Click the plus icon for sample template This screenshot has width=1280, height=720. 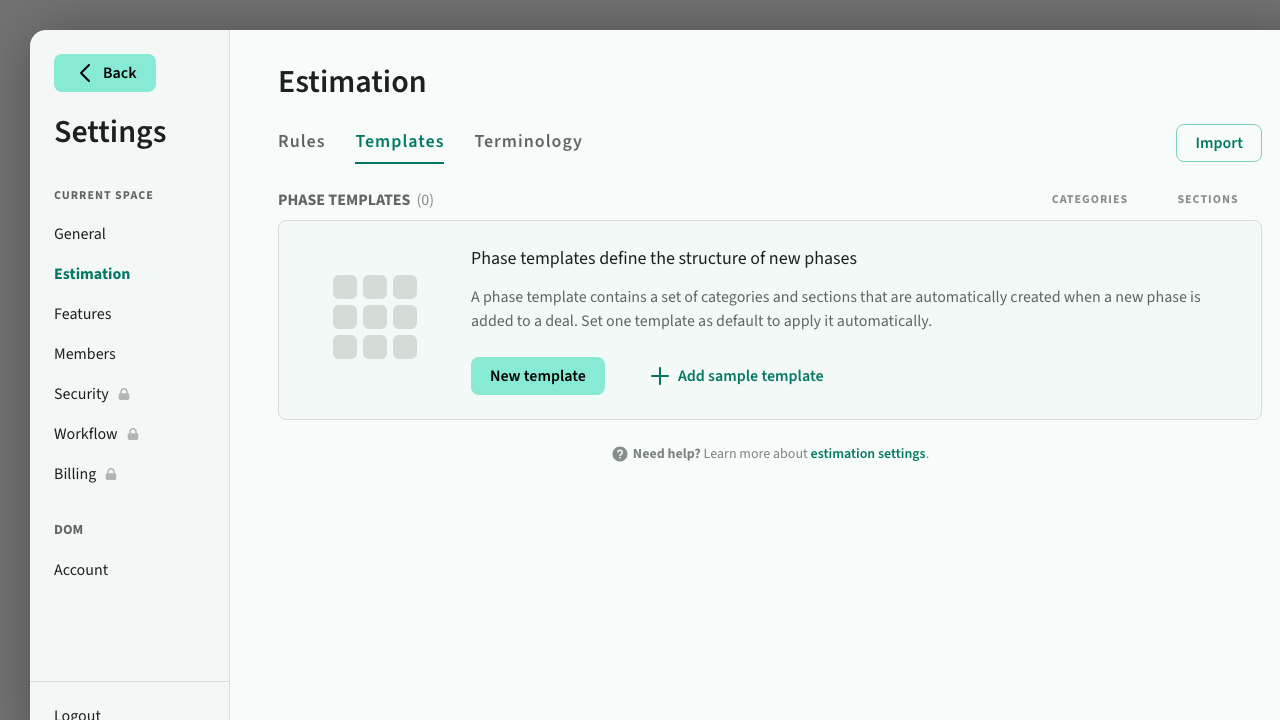pos(659,376)
